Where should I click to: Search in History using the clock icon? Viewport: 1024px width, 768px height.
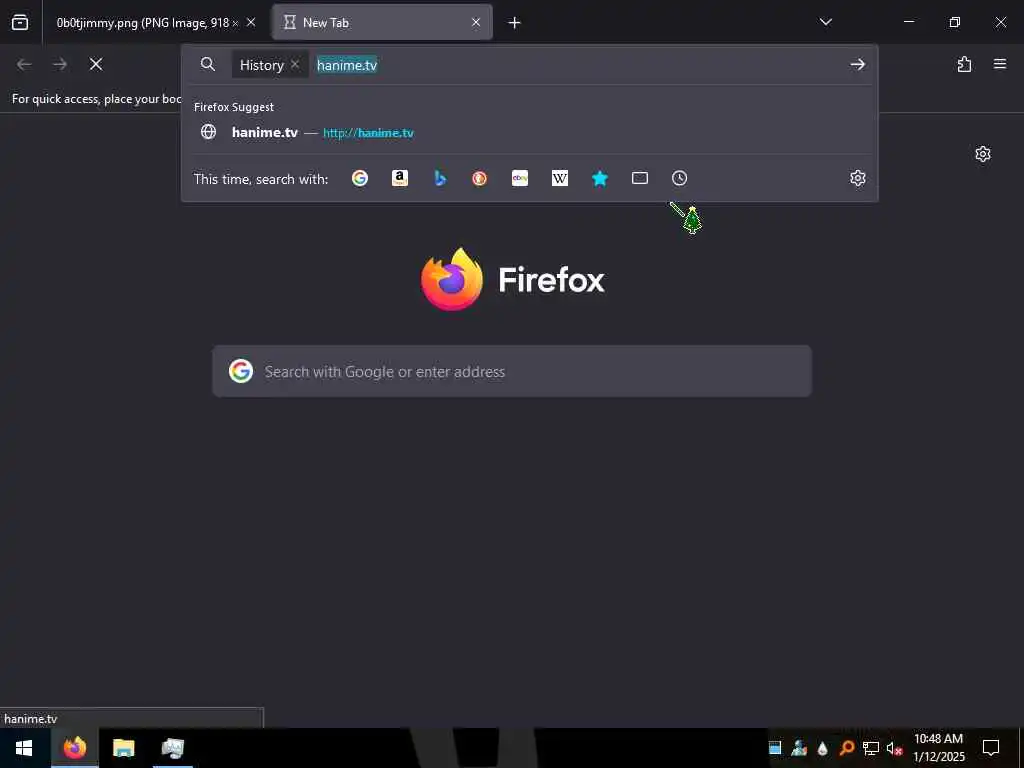point(679,178)
